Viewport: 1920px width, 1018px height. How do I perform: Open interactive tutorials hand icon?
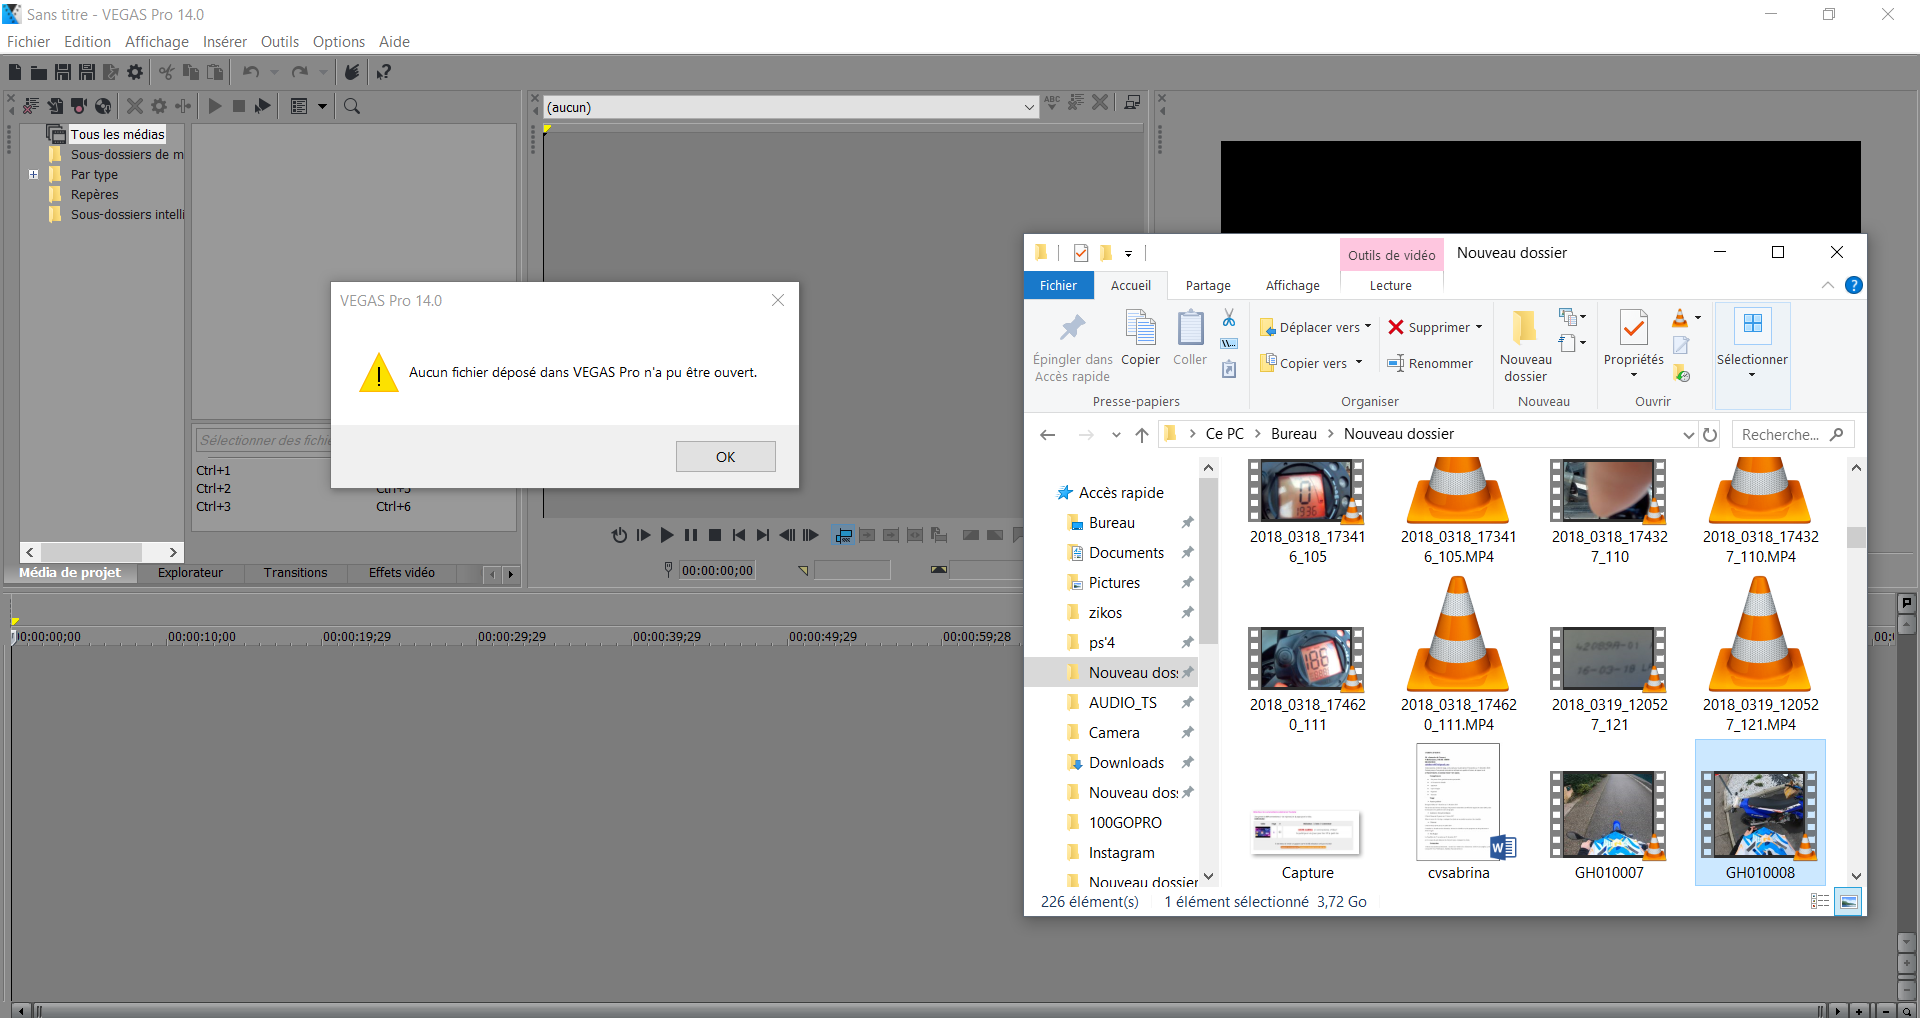click(352, 72)
